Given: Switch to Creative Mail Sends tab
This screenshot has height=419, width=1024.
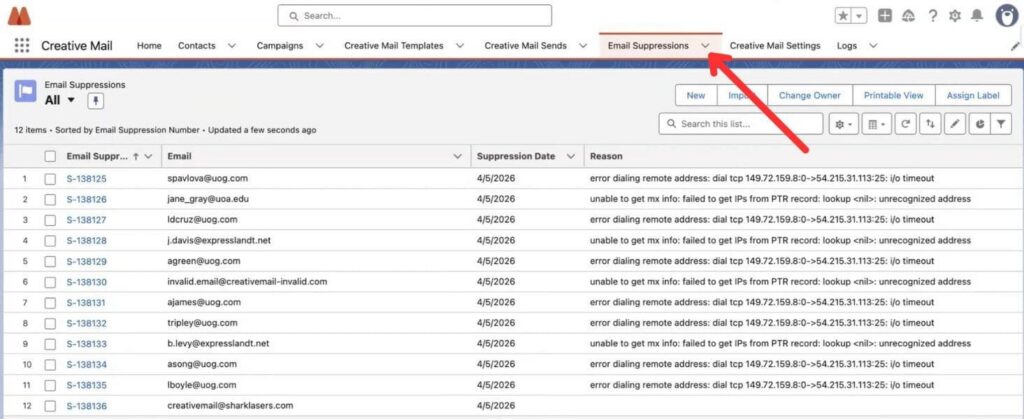Looking at the screenshot, I should tap(526, 46).
